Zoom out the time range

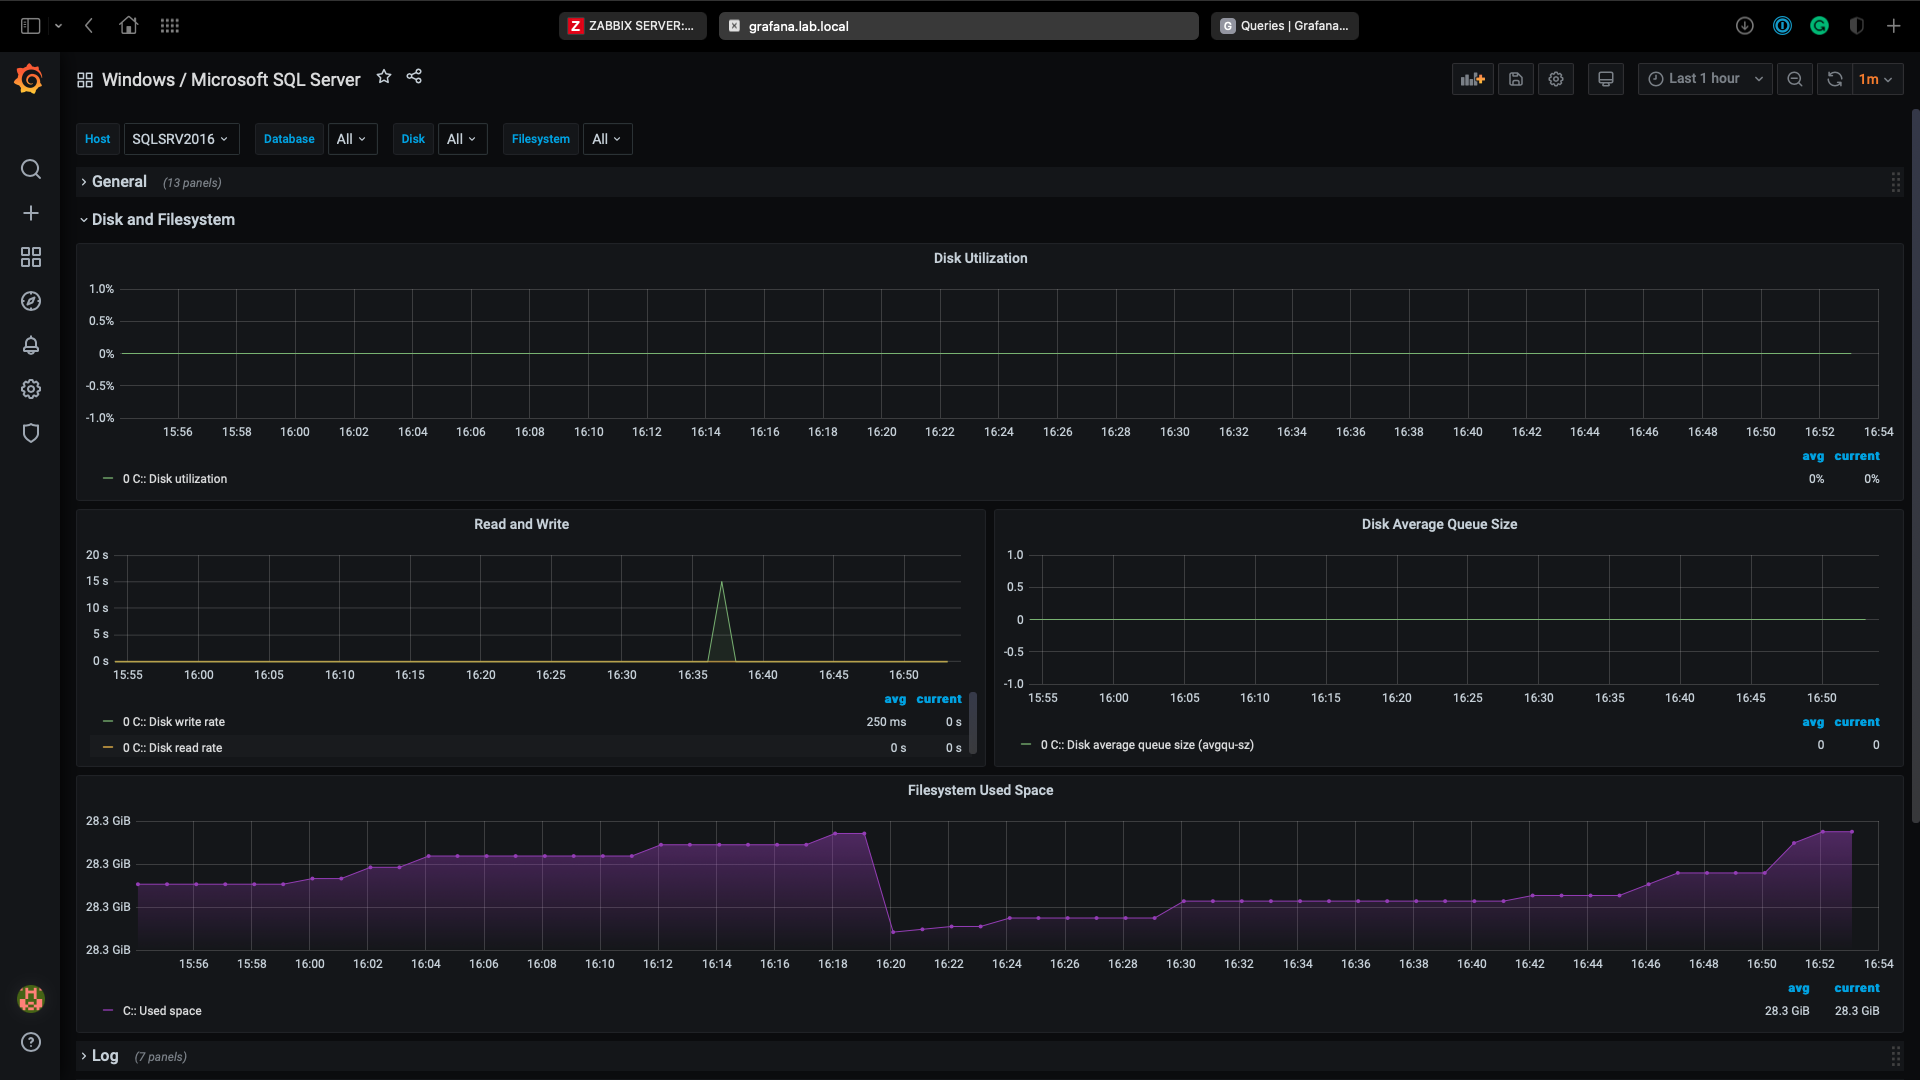[1795, 79]
